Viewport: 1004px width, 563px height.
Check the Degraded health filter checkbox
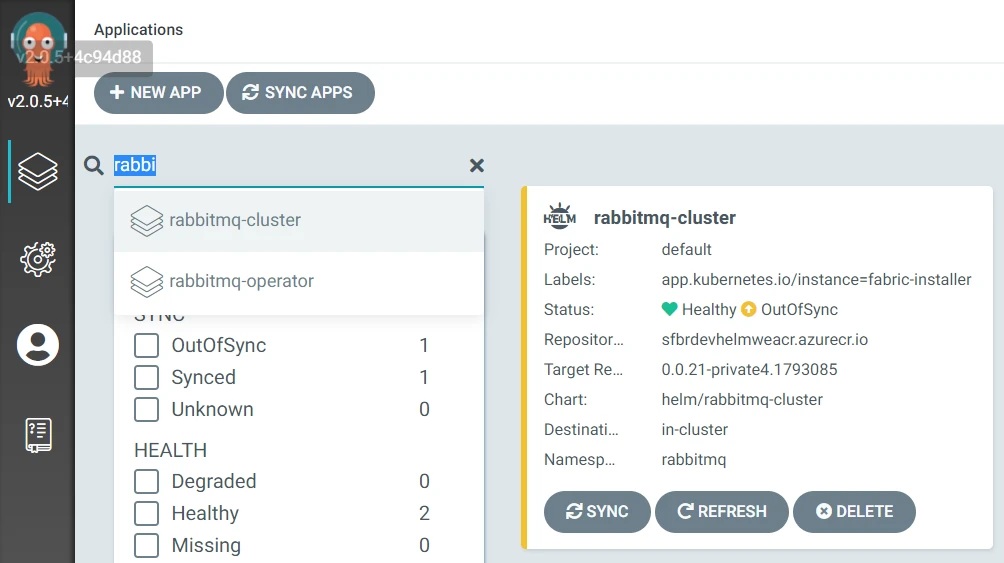[147, 481]
